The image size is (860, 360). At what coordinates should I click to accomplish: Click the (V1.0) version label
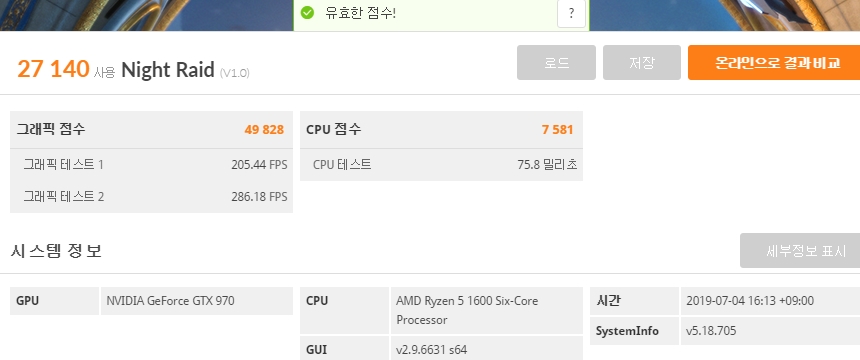(235, 72)
